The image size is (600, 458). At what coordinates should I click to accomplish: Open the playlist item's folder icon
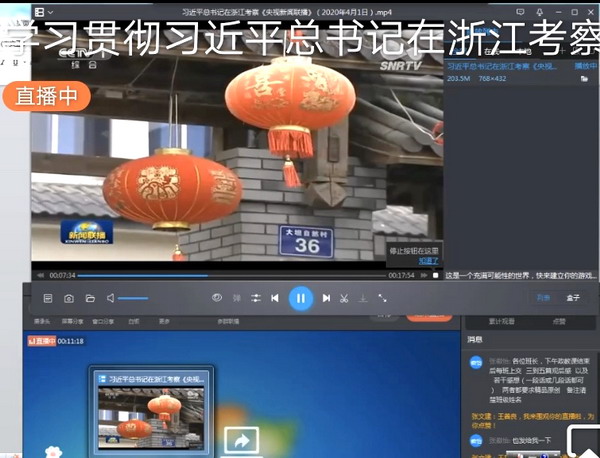coord(584,79)
